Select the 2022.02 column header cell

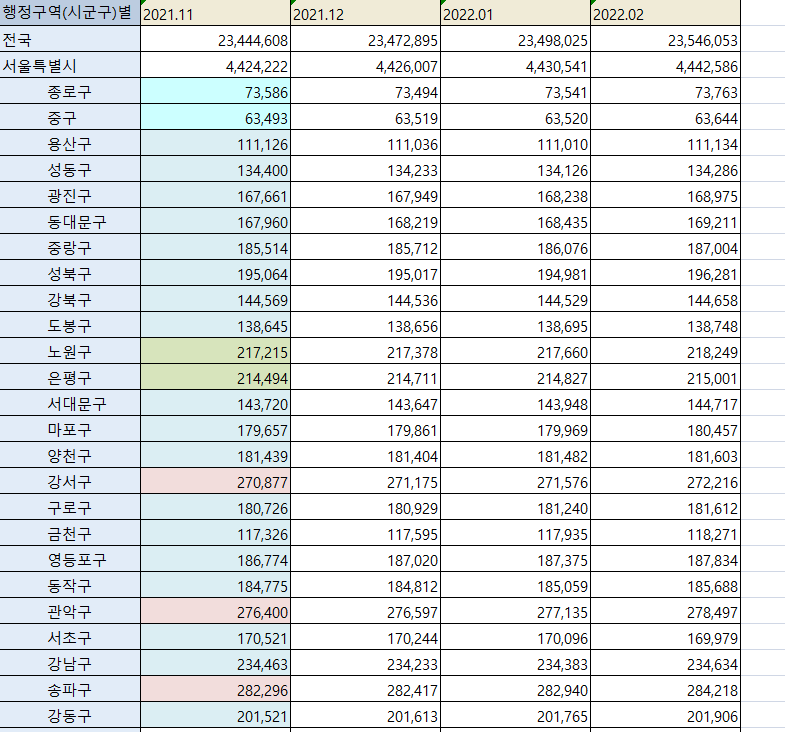pyautogui.click(x=666, y=13)
